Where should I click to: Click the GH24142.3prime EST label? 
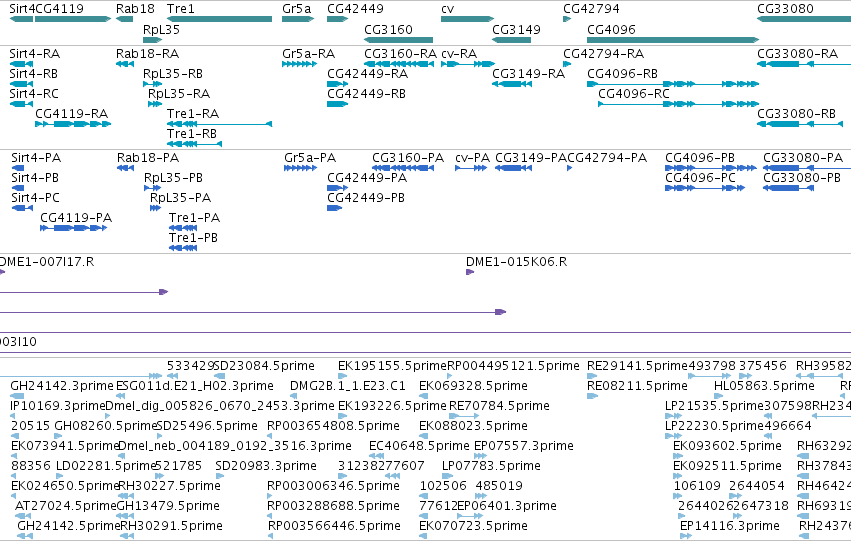(62, 386)
